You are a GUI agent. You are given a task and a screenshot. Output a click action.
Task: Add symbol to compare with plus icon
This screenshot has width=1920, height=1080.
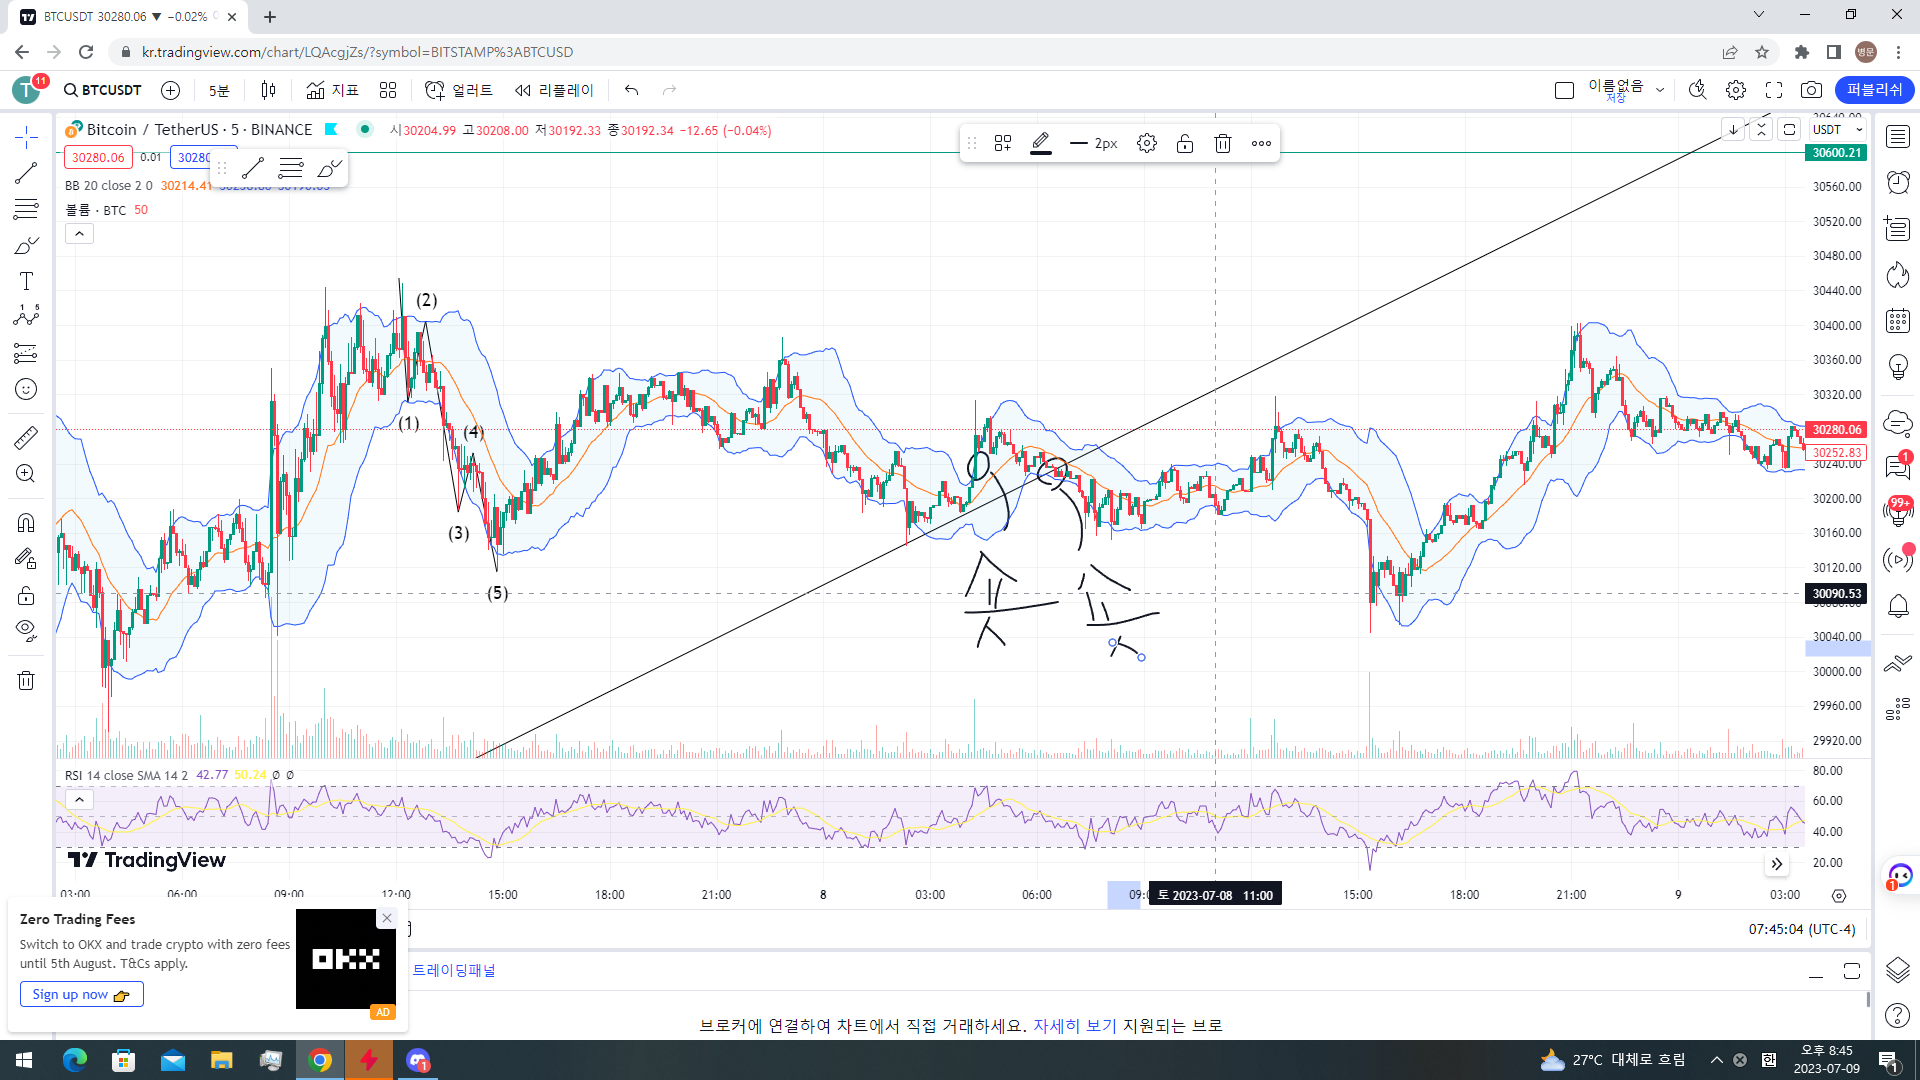[x=171, y=90]
